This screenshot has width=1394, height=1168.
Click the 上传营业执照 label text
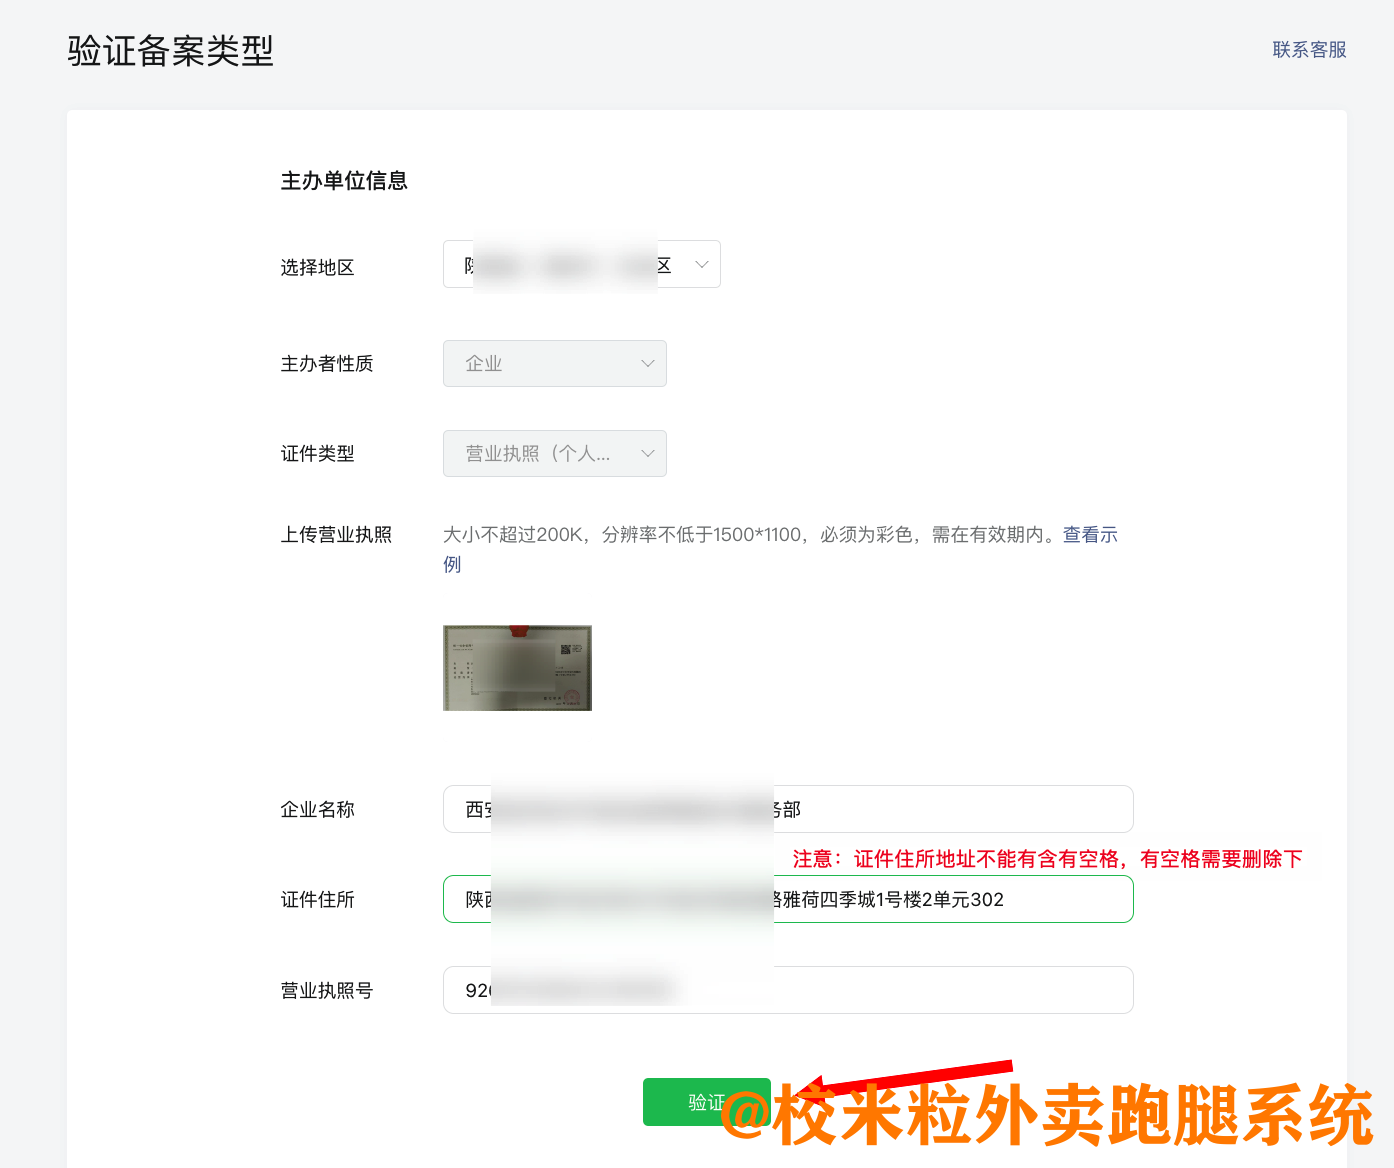(335, 535)
